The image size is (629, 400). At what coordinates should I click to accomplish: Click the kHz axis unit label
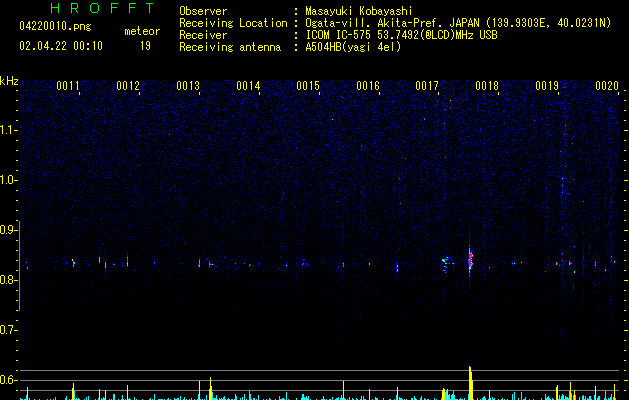9,81
